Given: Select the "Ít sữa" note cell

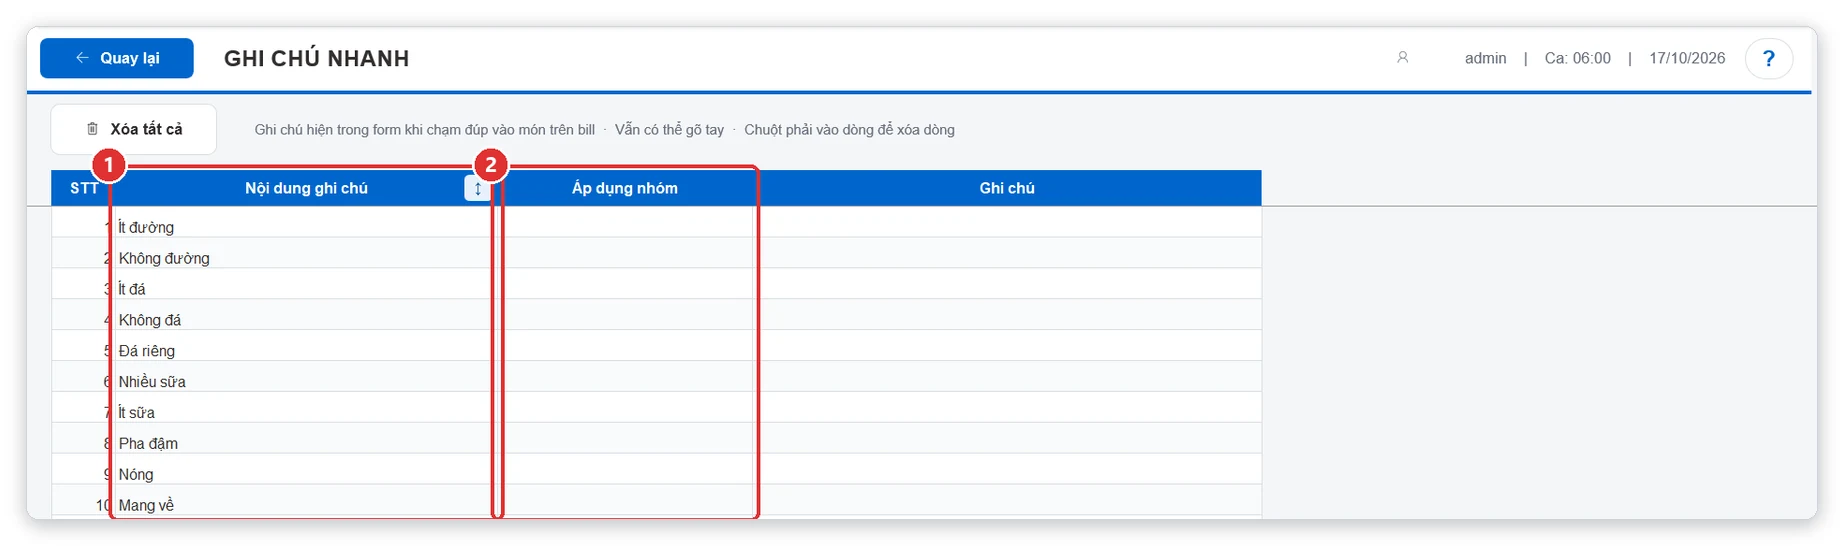Looking at the screenshot, I should pos(306,407).
